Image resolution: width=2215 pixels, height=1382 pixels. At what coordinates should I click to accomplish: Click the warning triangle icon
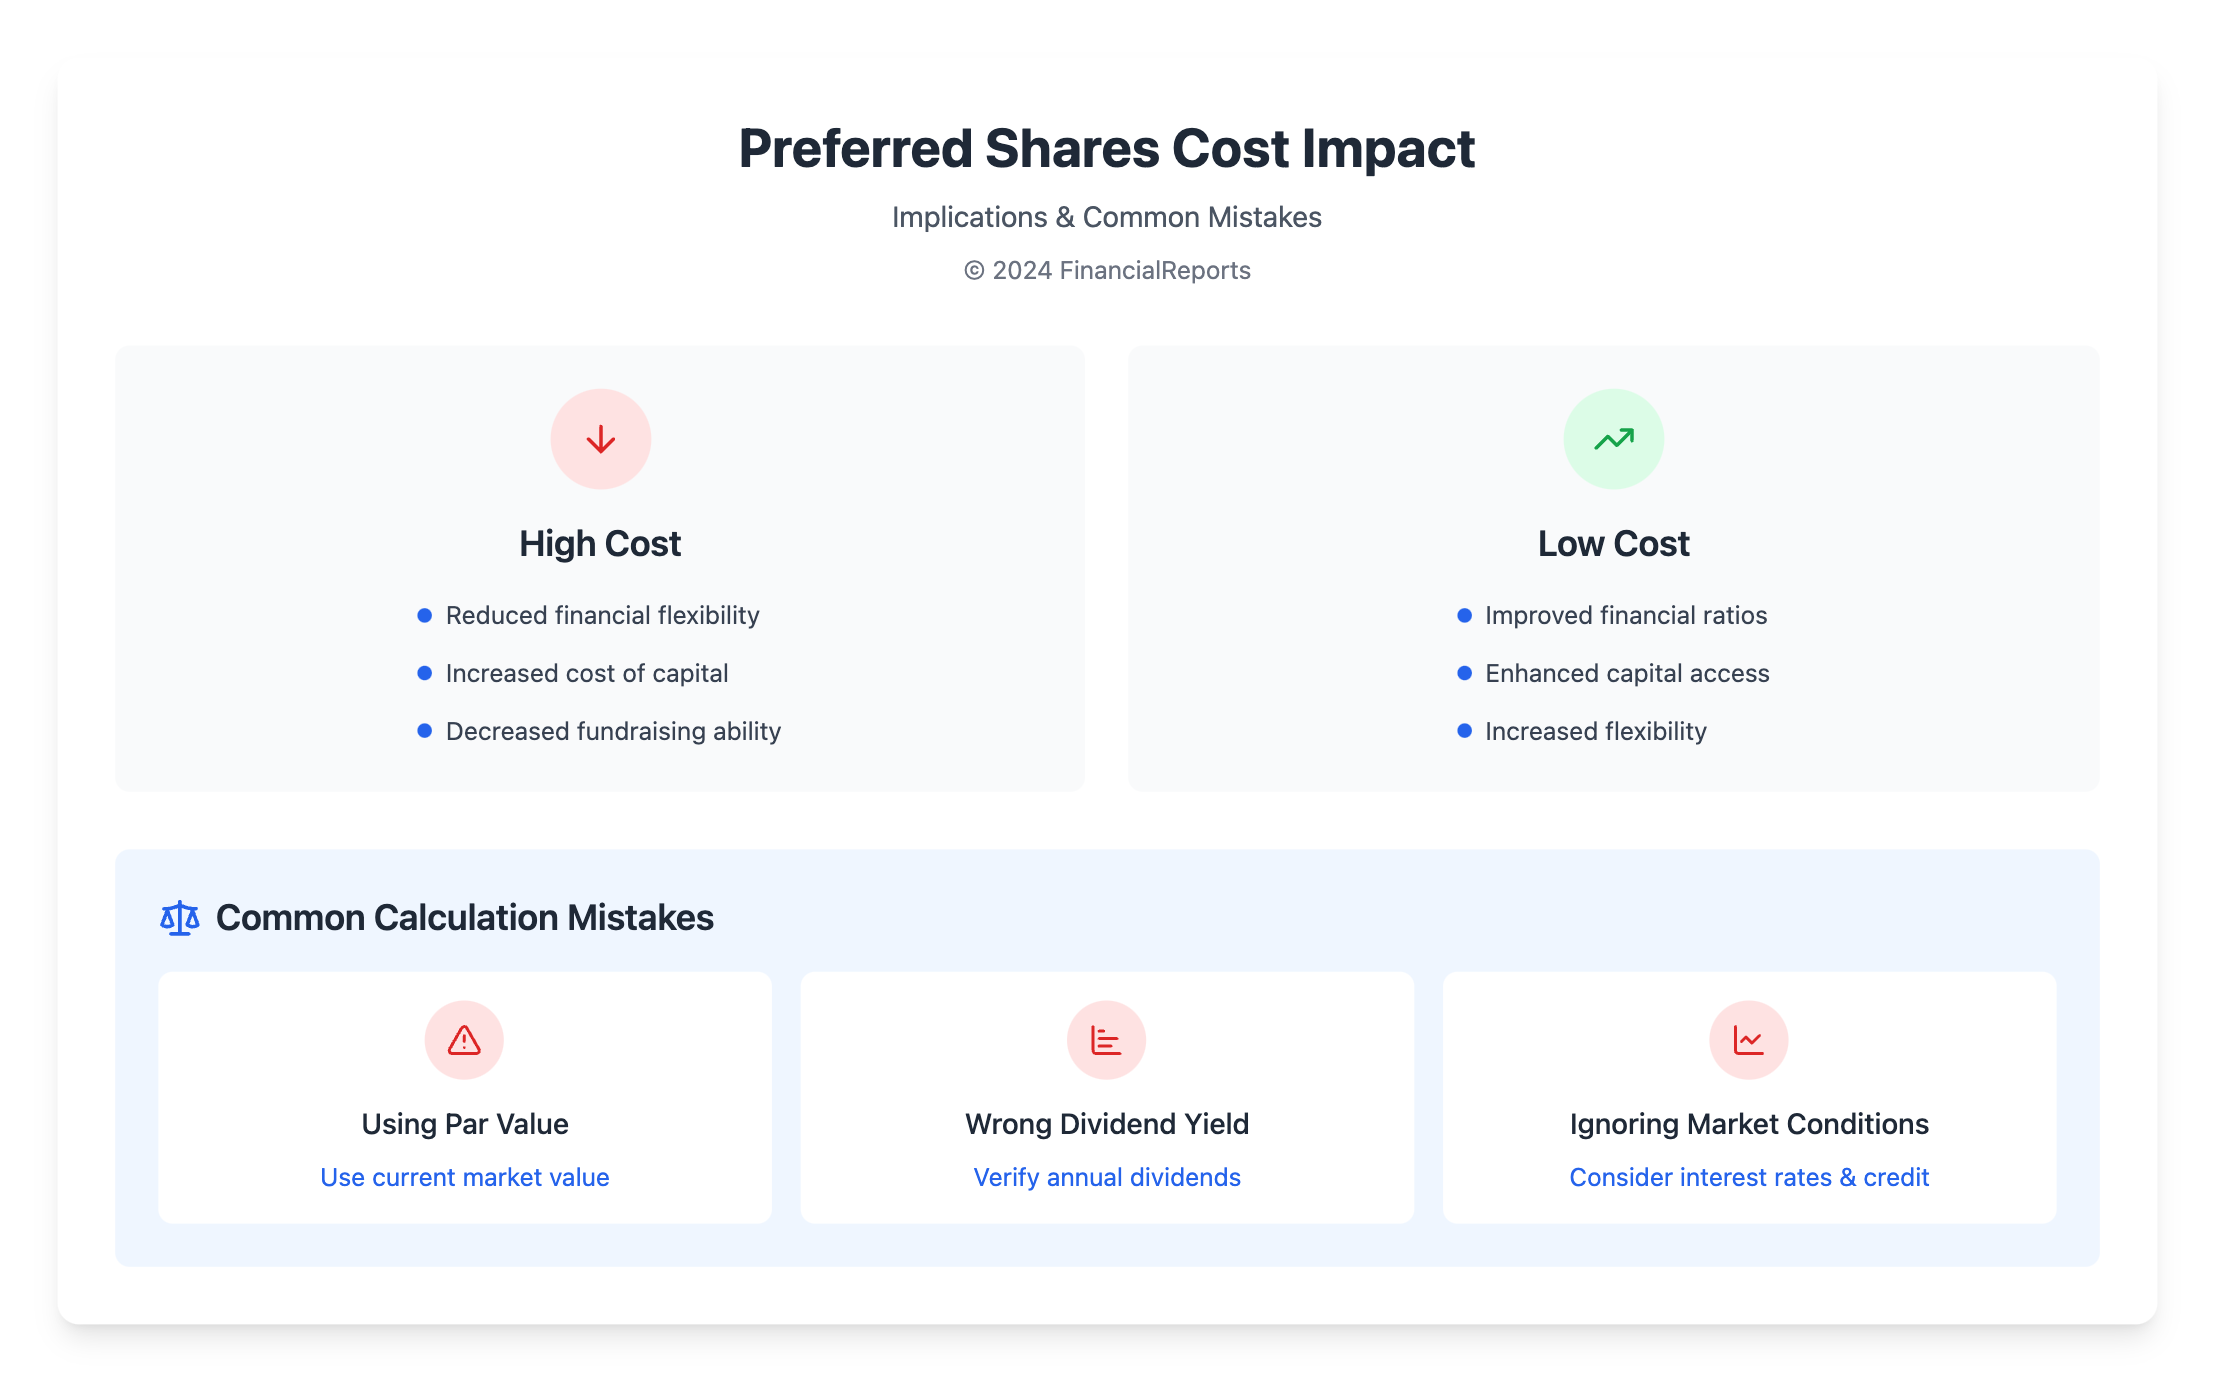coord(464,1040)
